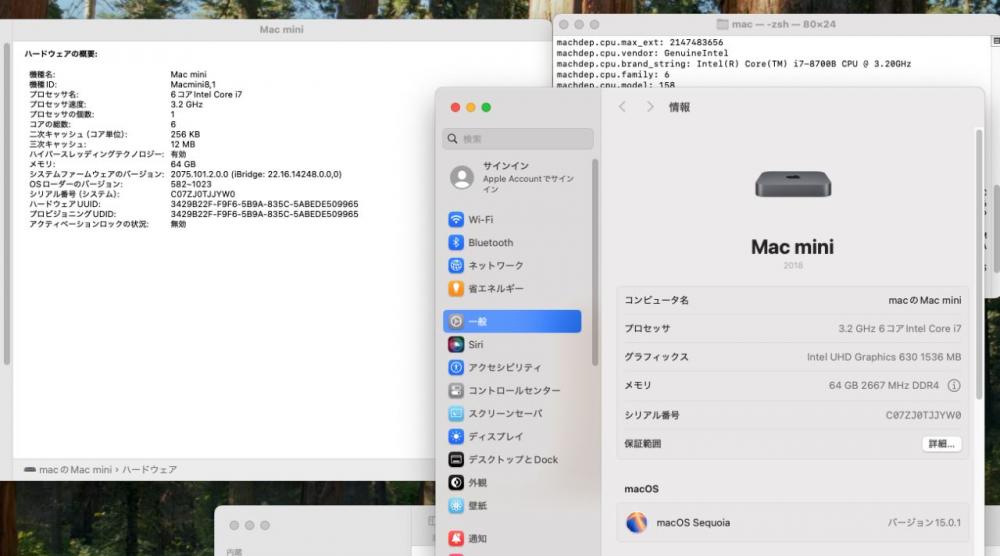This screenshot has width=1000, height=556.
Task: Click the memory info circle icon
Action: (x=954, y=385)
